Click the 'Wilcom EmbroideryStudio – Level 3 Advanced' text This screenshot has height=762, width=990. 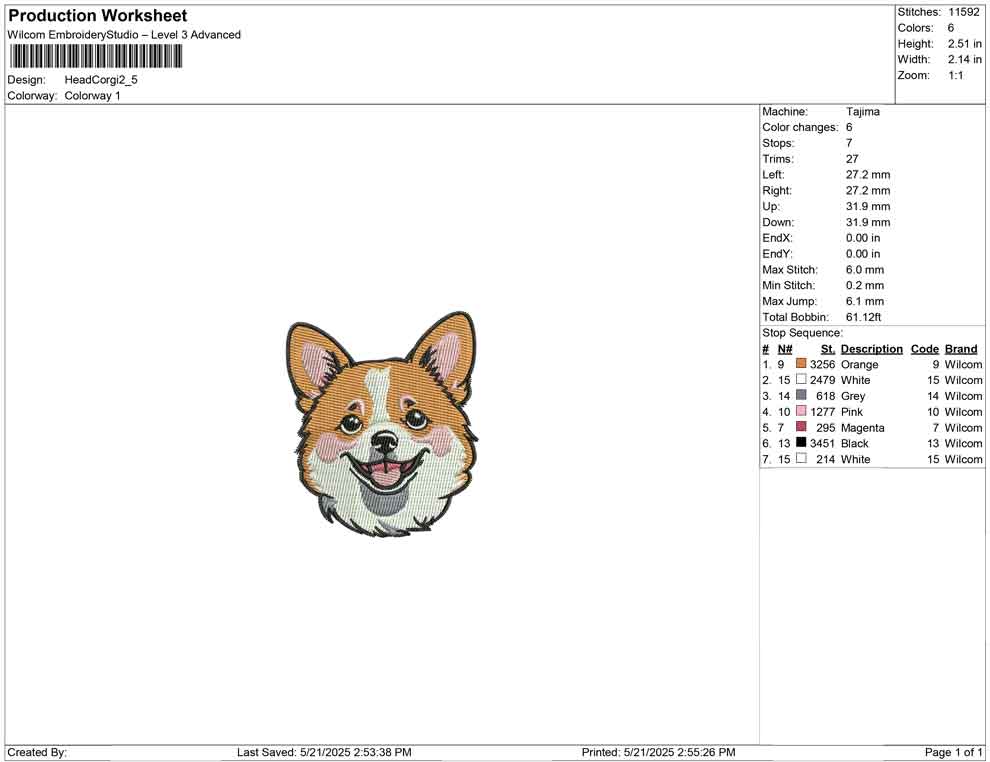click(124, 35)
